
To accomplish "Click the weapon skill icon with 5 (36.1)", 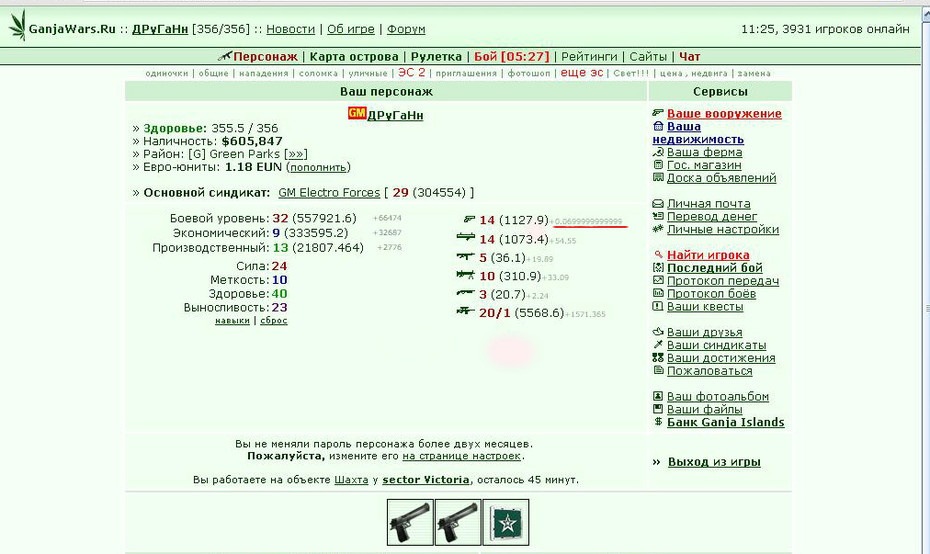I will (x=466, y=256).
